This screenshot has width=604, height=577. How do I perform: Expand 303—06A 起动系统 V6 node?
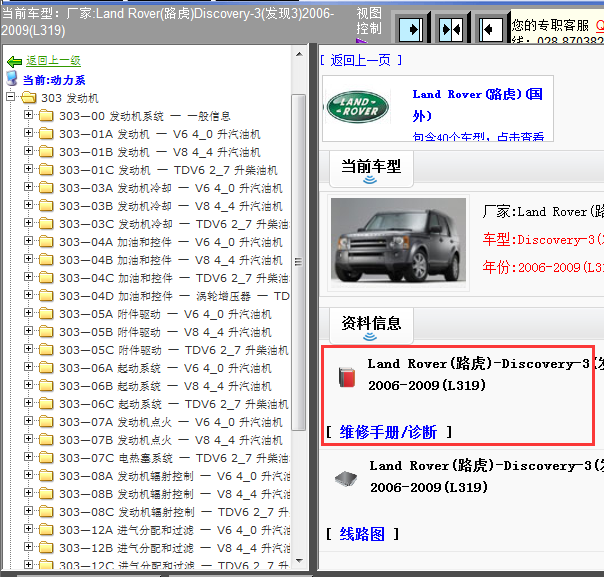click(28, 367)
